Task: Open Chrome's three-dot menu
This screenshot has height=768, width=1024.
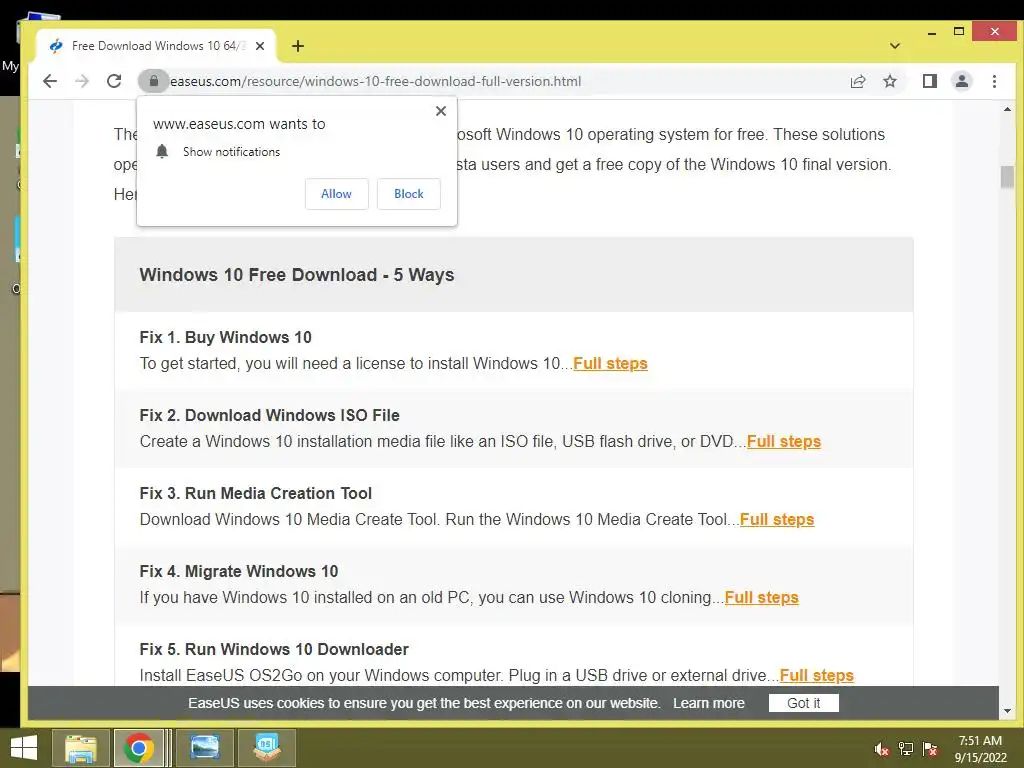Action: tap(994, 81)
